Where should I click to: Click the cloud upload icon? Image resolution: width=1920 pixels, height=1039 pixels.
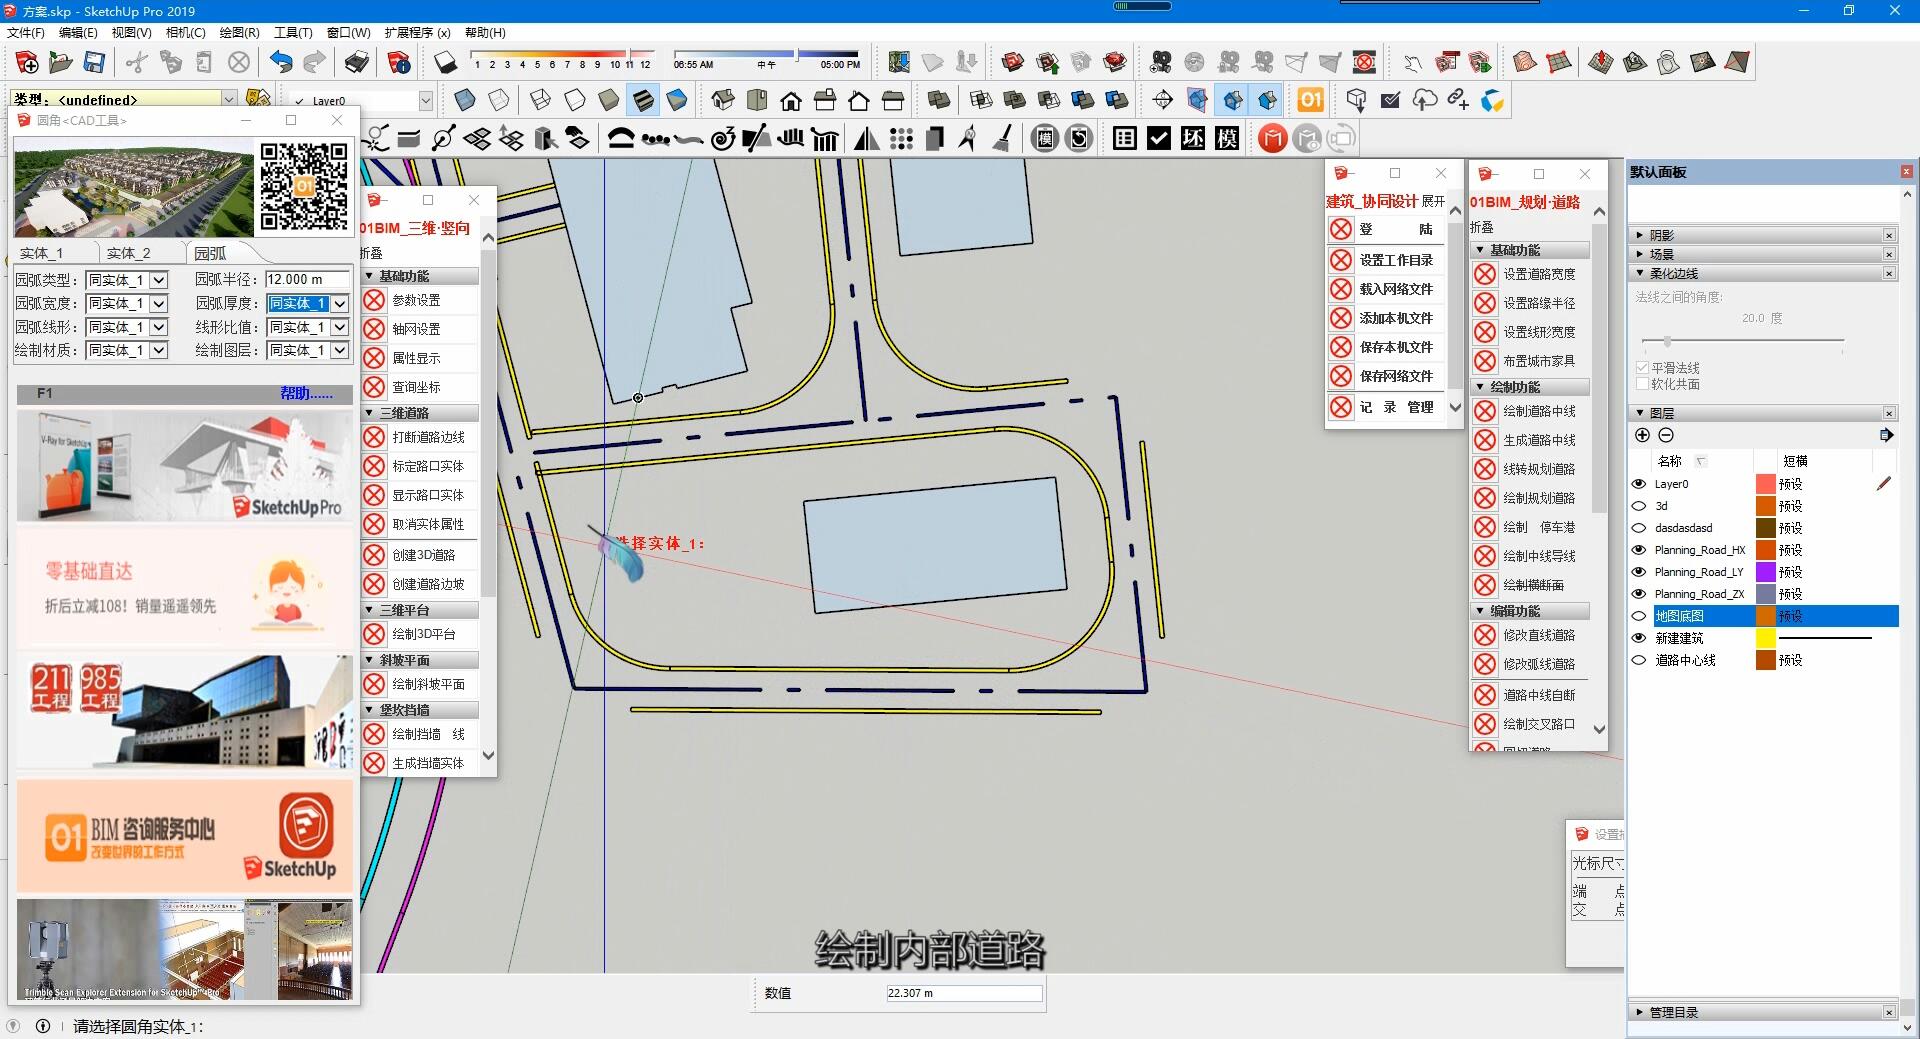[1425, 100]
